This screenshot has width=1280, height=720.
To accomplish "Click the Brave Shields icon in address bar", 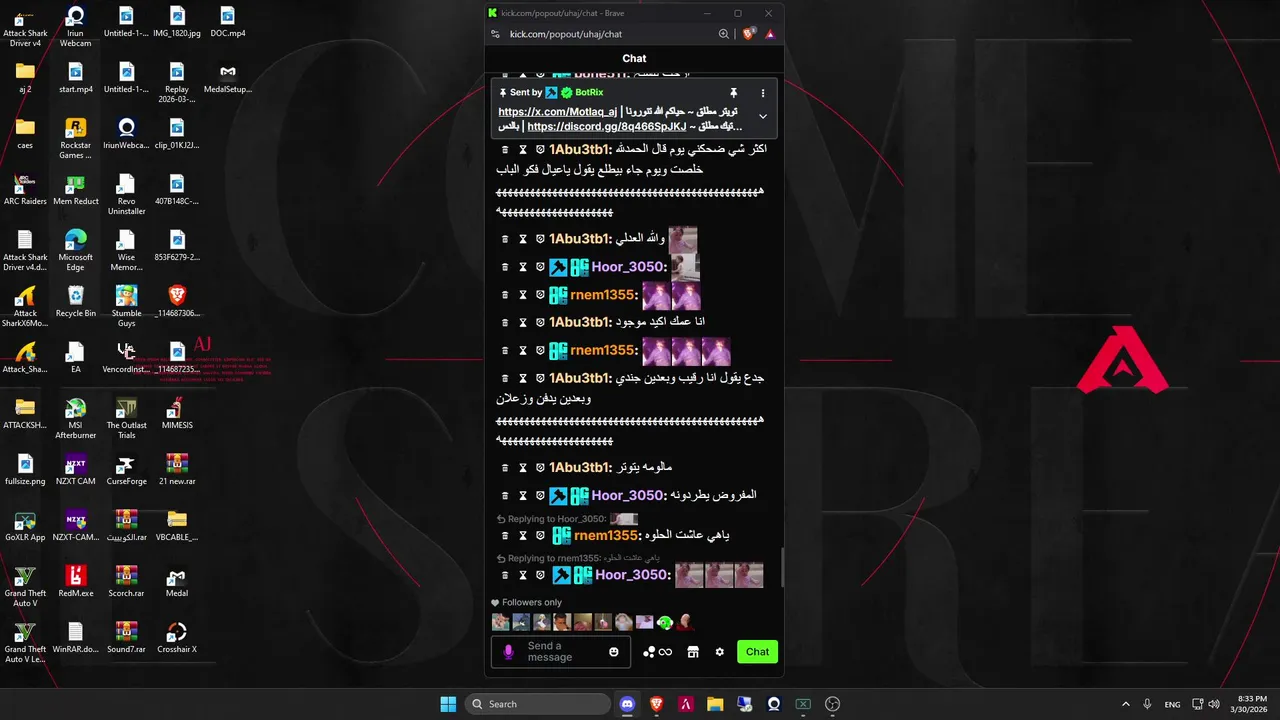I will coord(748,34).
